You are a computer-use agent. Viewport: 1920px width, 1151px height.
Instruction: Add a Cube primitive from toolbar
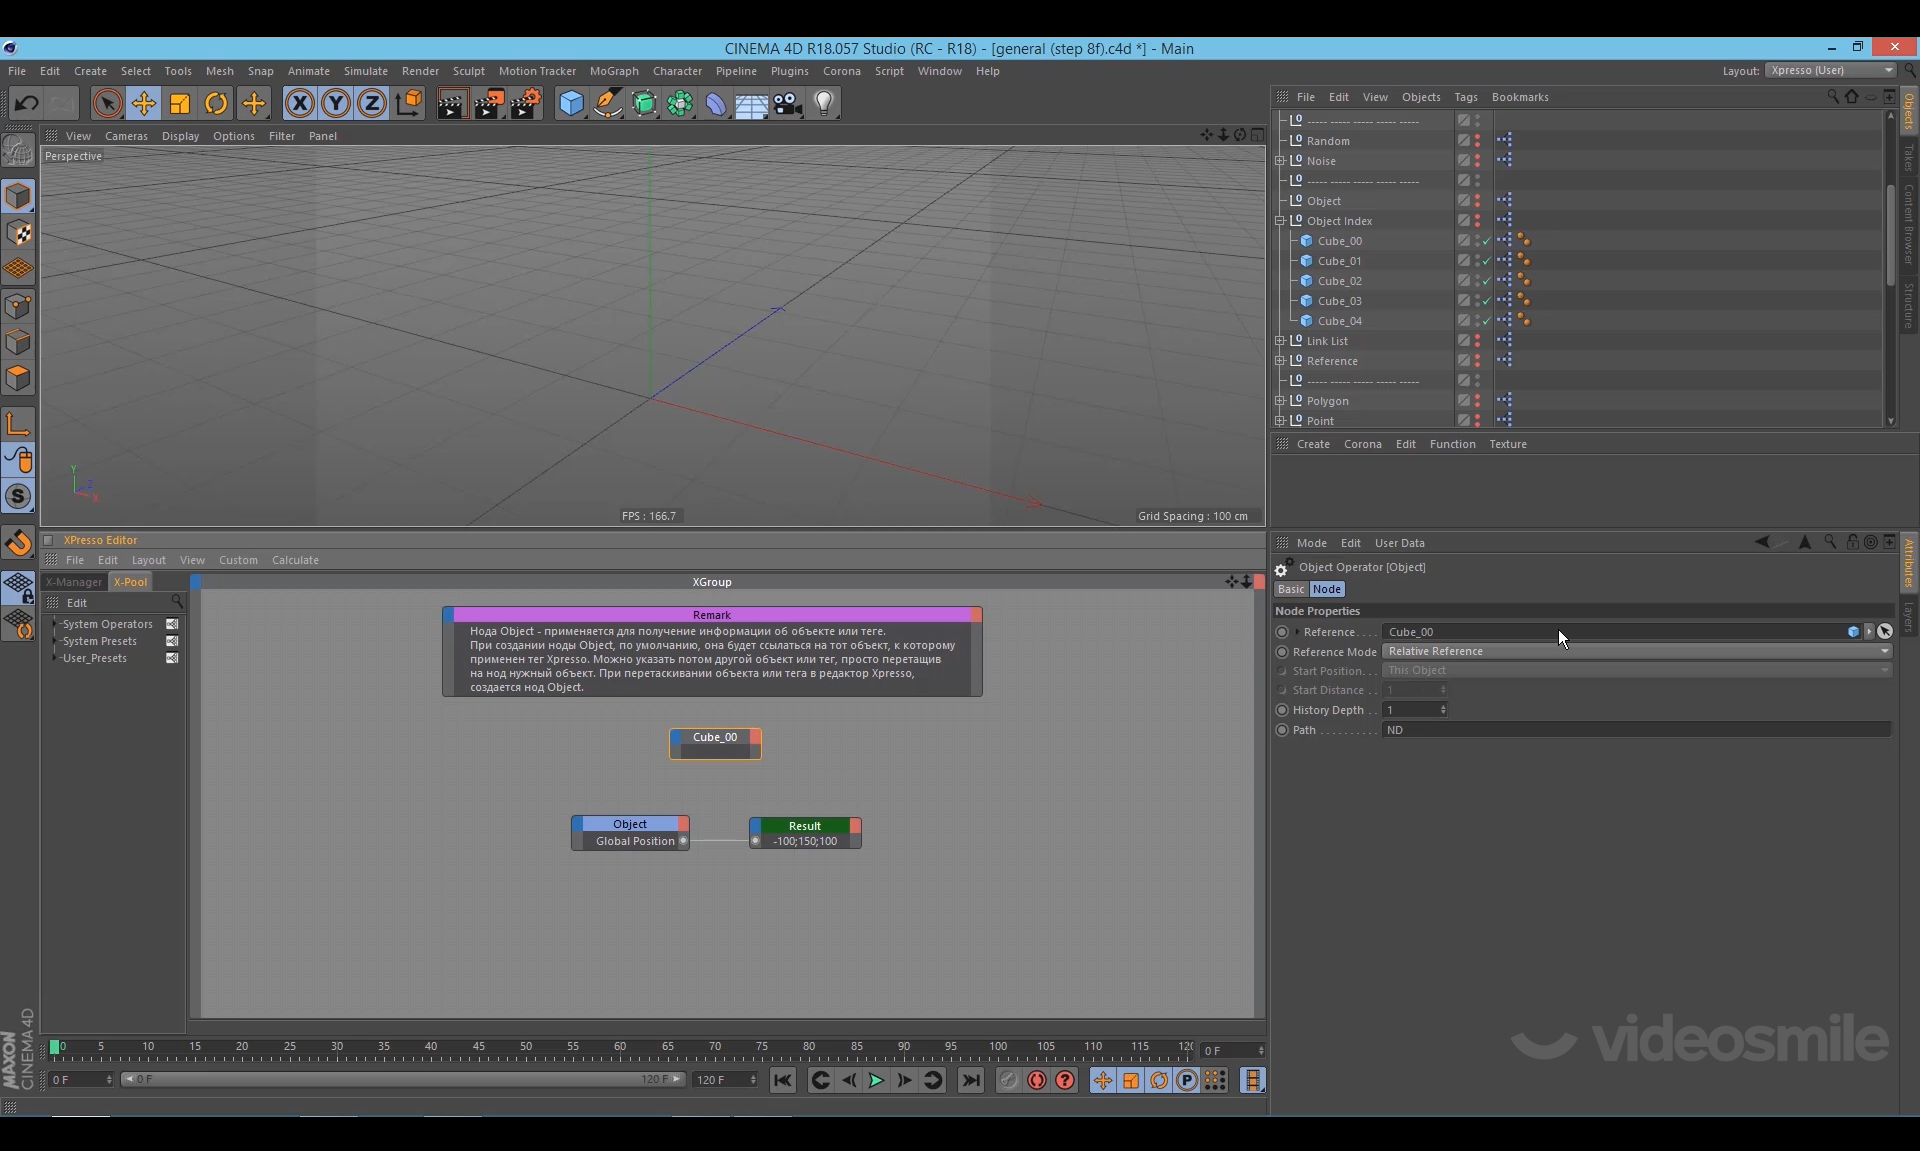tap(571, 103)
